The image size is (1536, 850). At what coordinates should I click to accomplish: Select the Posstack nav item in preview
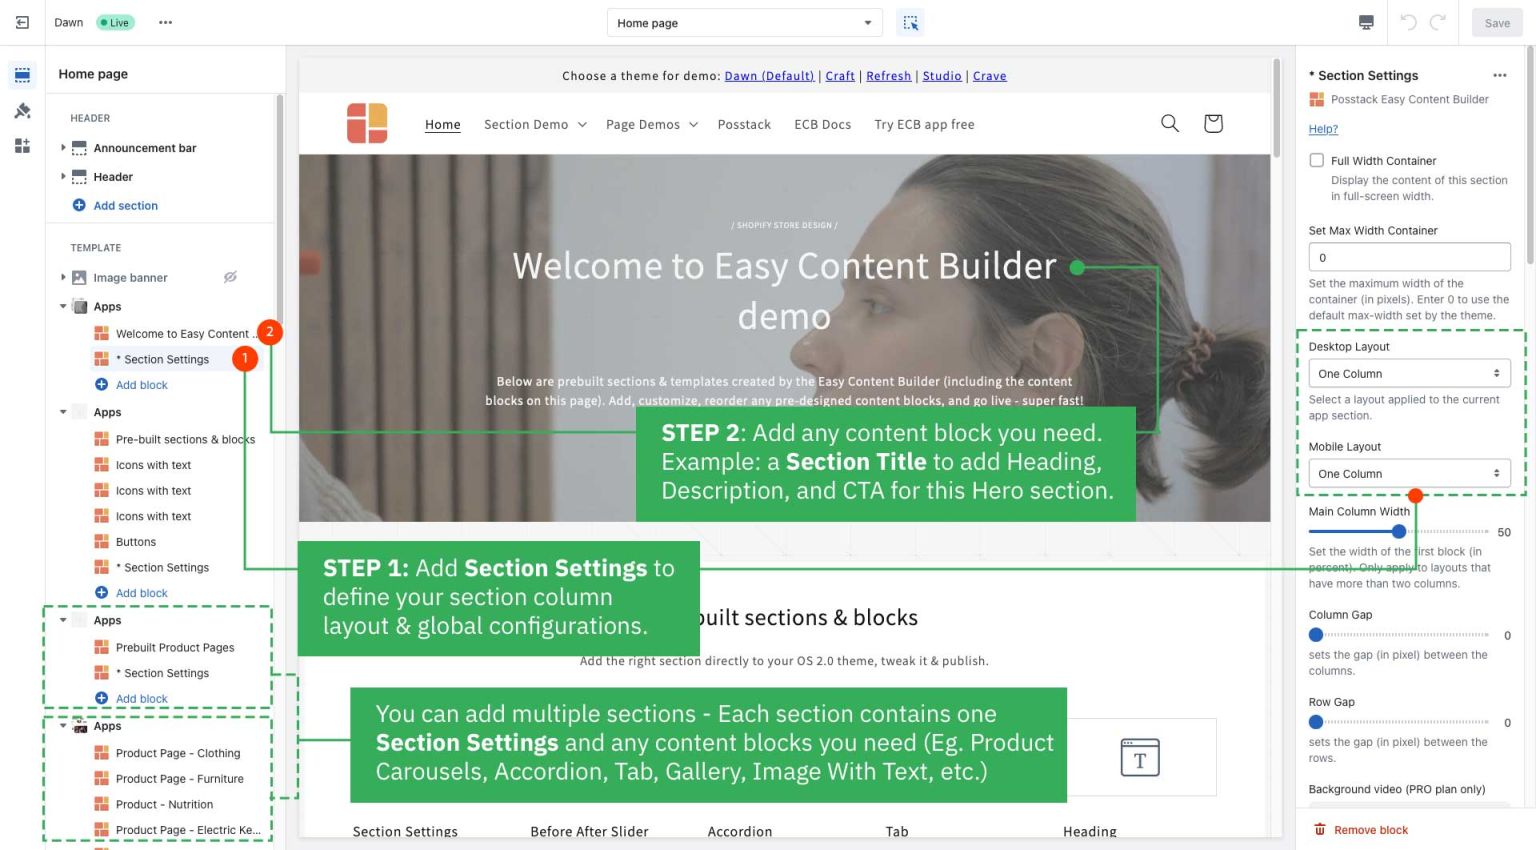(x=744, y=124)
